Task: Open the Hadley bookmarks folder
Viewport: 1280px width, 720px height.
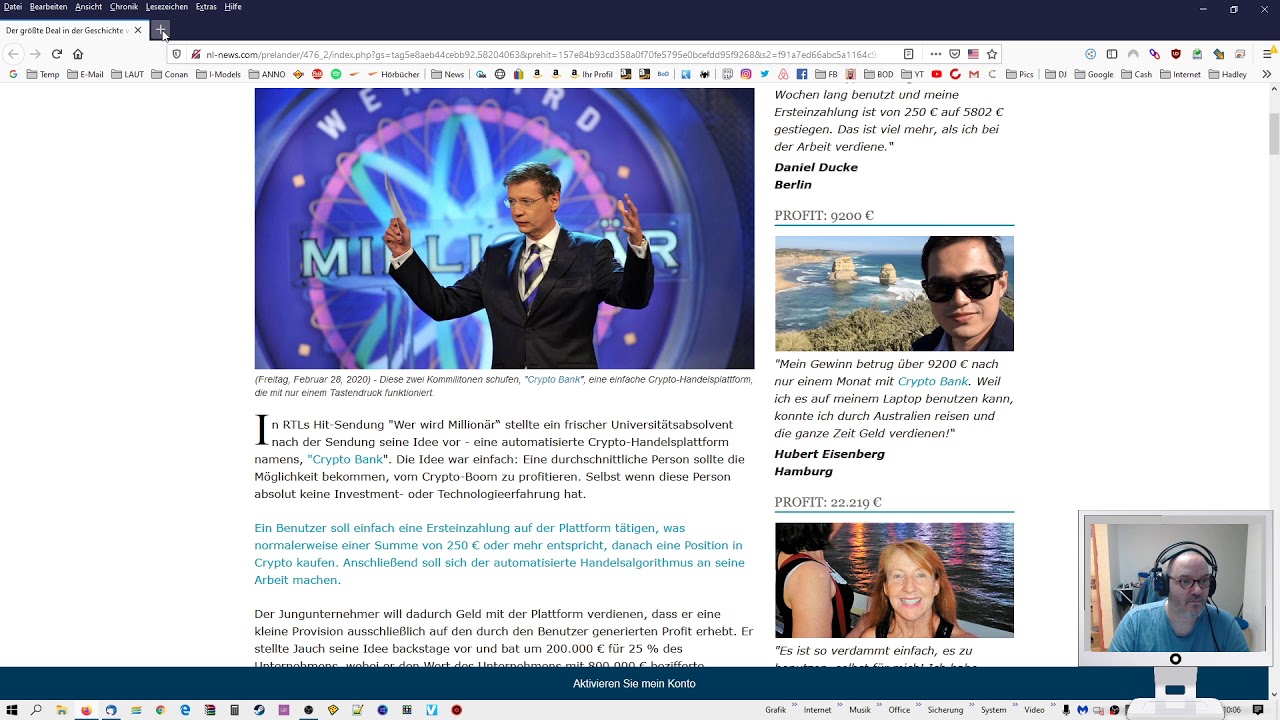Action: (1227, 74)
